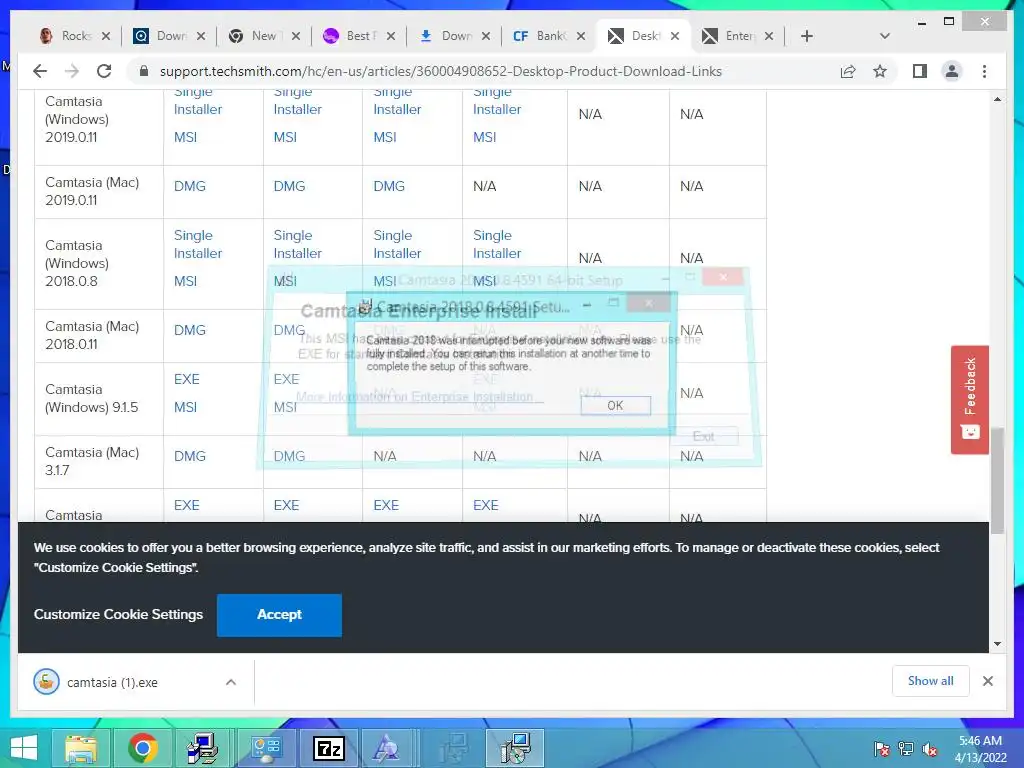Open the Windows Start menu
Screen dimensions: 1024x768
point(24,748)
